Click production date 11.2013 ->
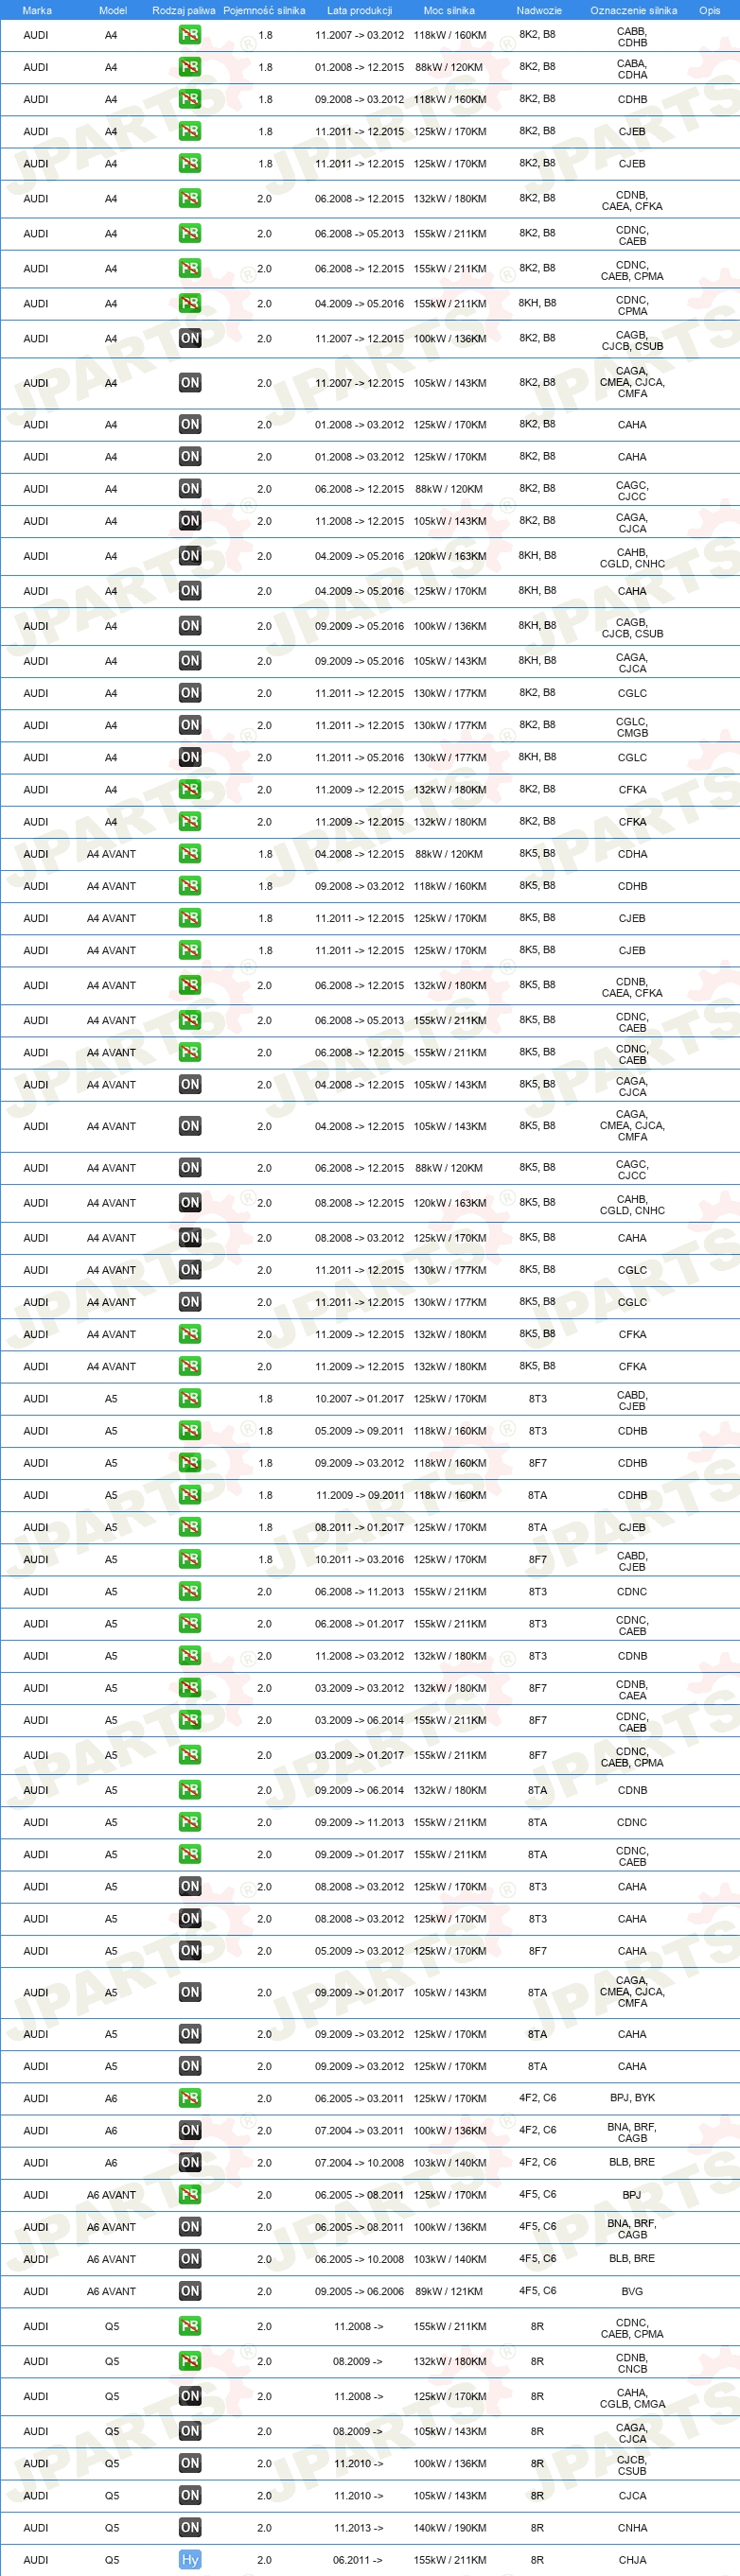The image size is (740, 2576). [358, 2528]
